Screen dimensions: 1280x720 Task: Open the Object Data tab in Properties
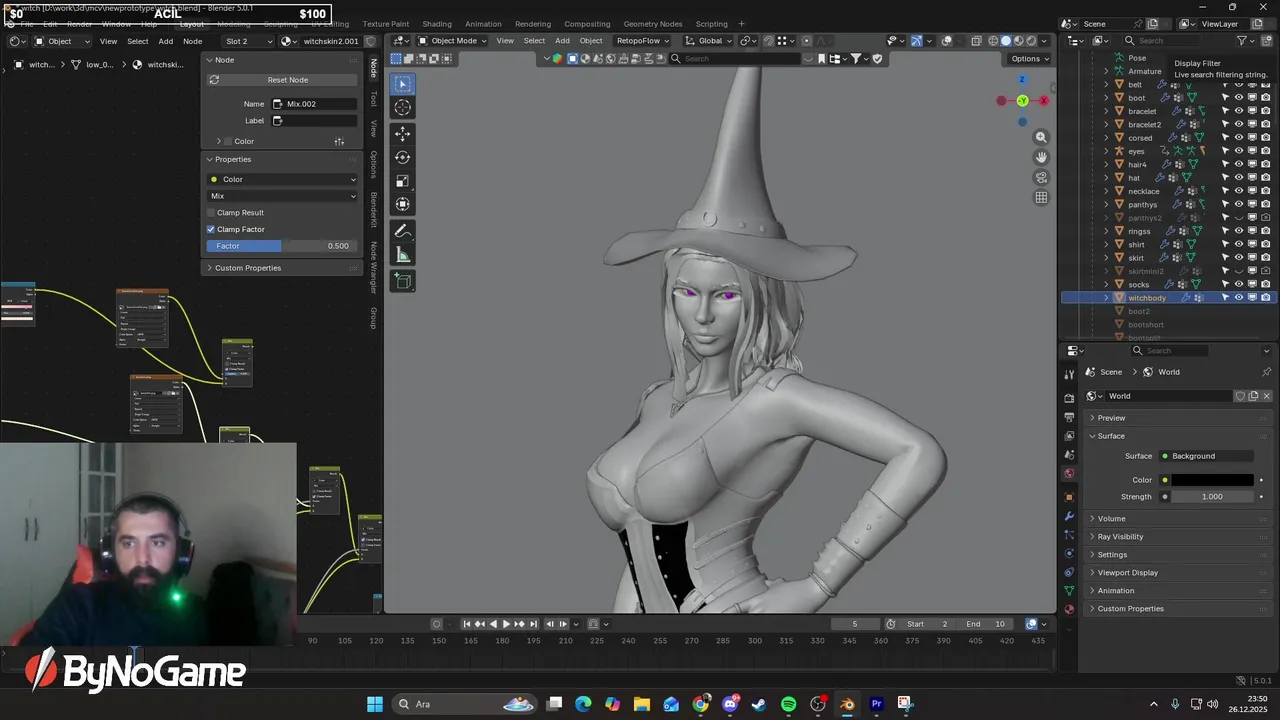(x=1069, y=590)
